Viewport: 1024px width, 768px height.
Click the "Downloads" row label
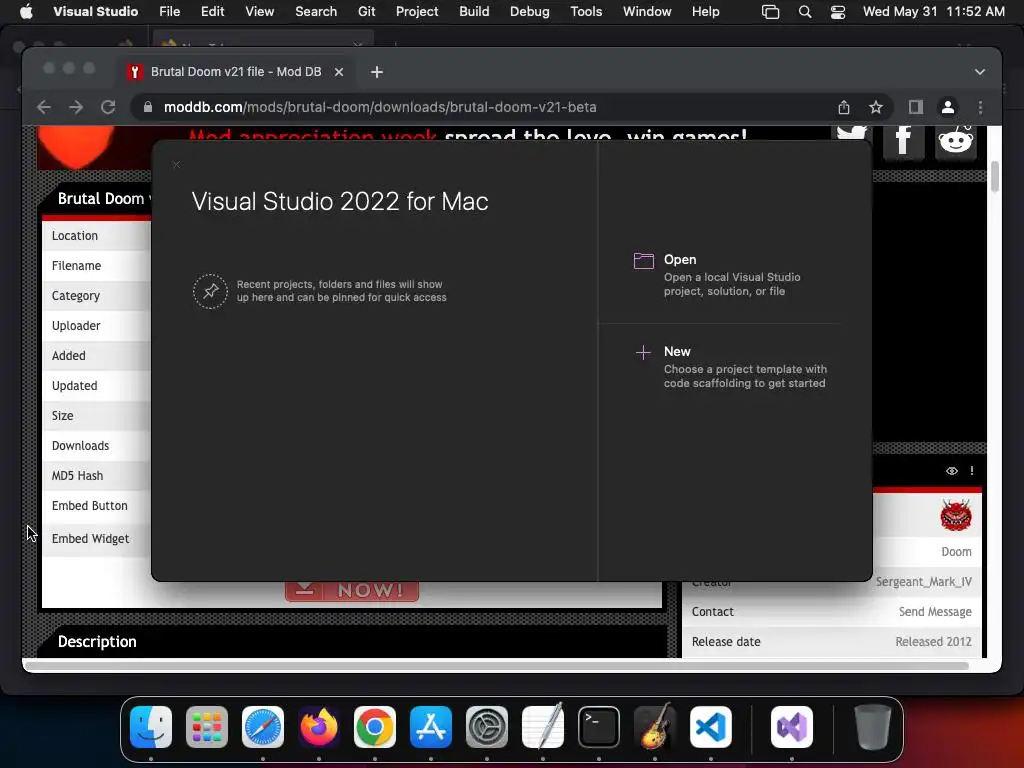click(80, 446)
